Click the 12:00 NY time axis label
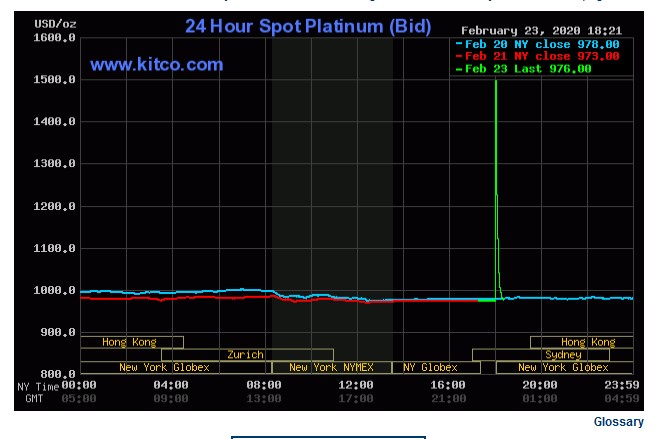The width and height of the screenshot is (664, 439). pos(355,385)
